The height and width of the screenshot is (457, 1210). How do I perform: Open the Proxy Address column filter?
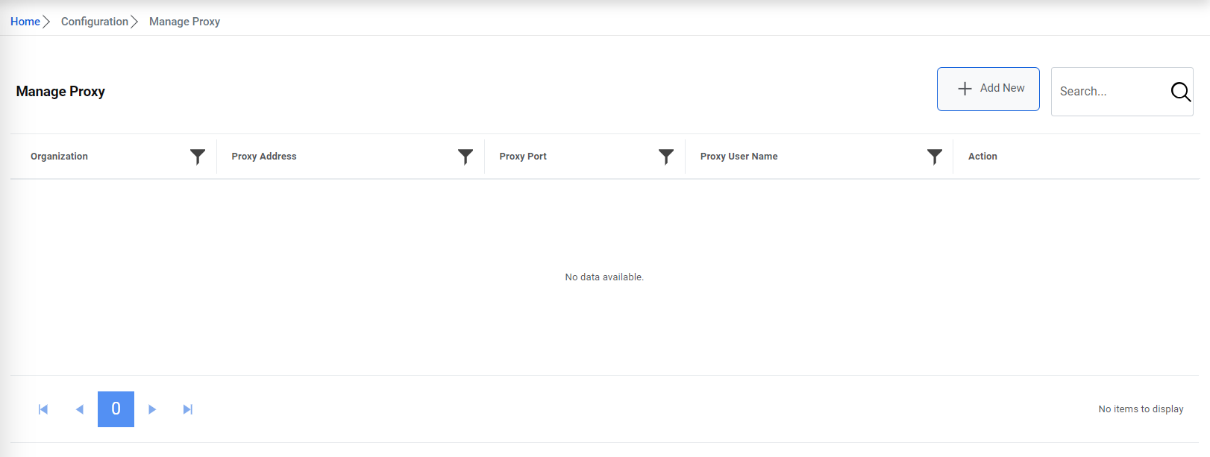coord(465,156)
